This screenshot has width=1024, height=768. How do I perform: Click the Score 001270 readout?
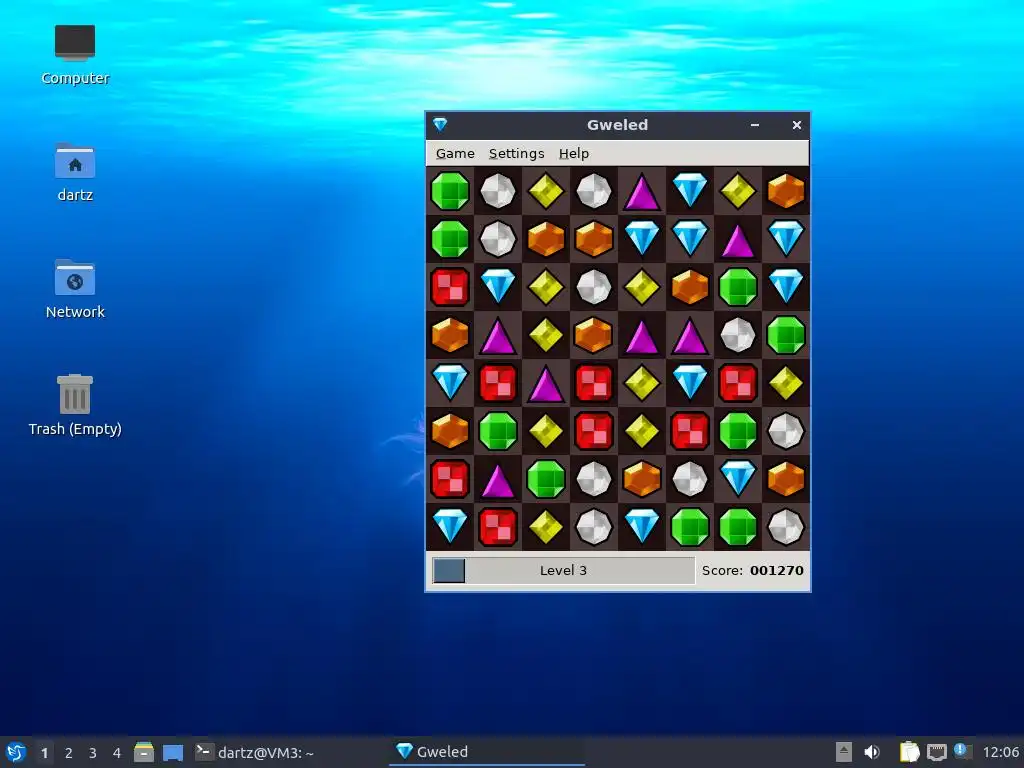coord(752,571)
